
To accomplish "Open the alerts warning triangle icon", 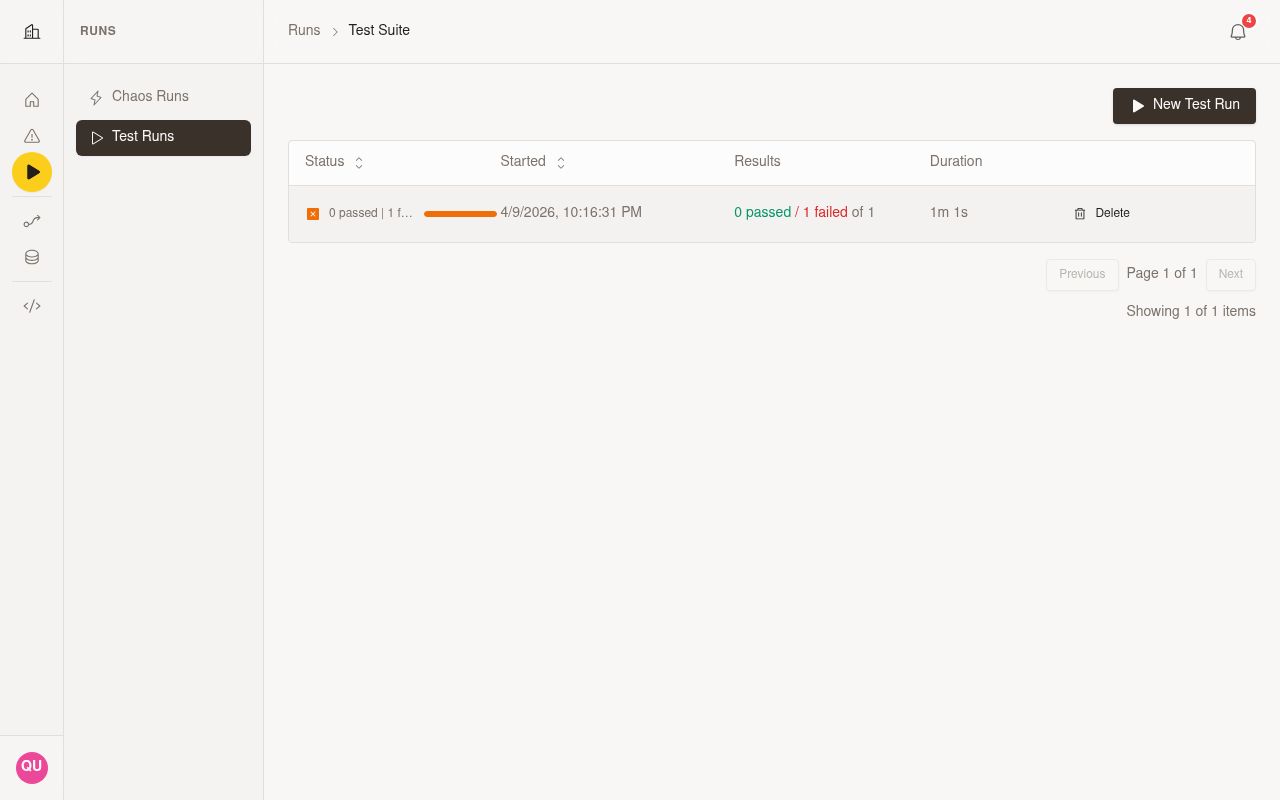I will [32, 136].
